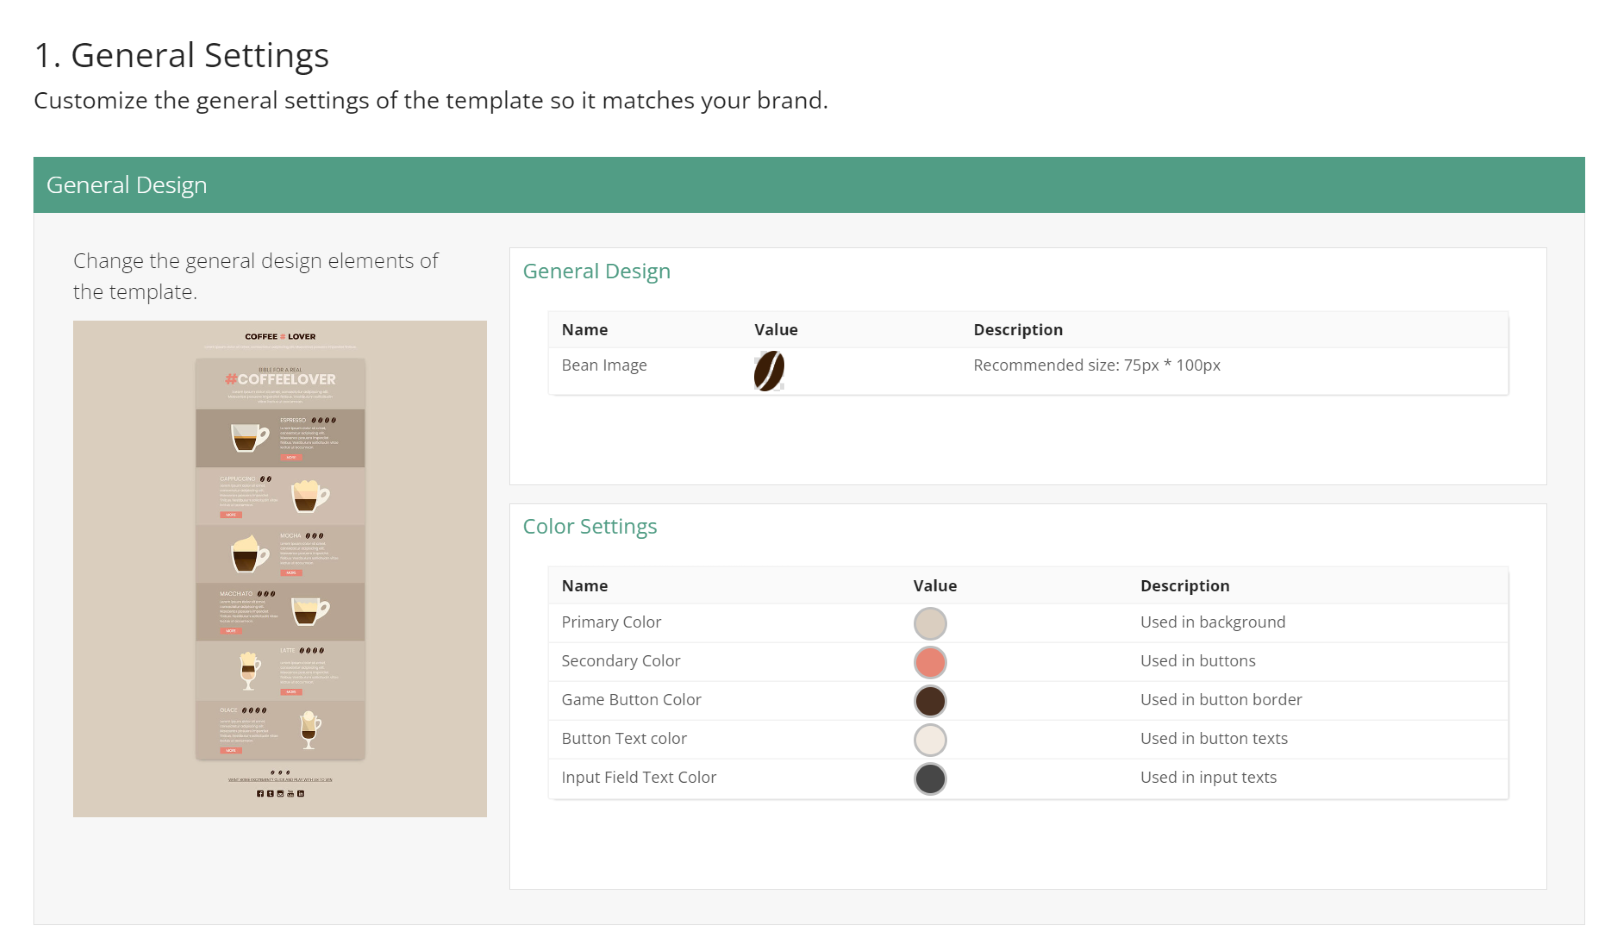Click the Tumblr icon in the template footer

pyautogui.click(x=270, y=793)
